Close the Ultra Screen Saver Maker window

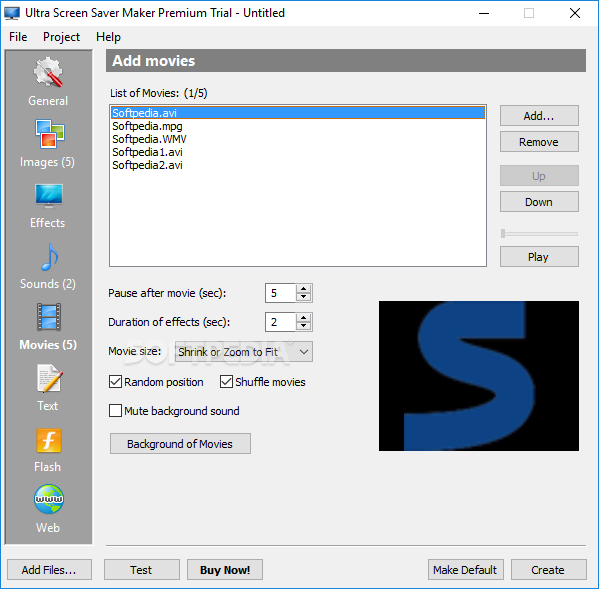(575, 13)
